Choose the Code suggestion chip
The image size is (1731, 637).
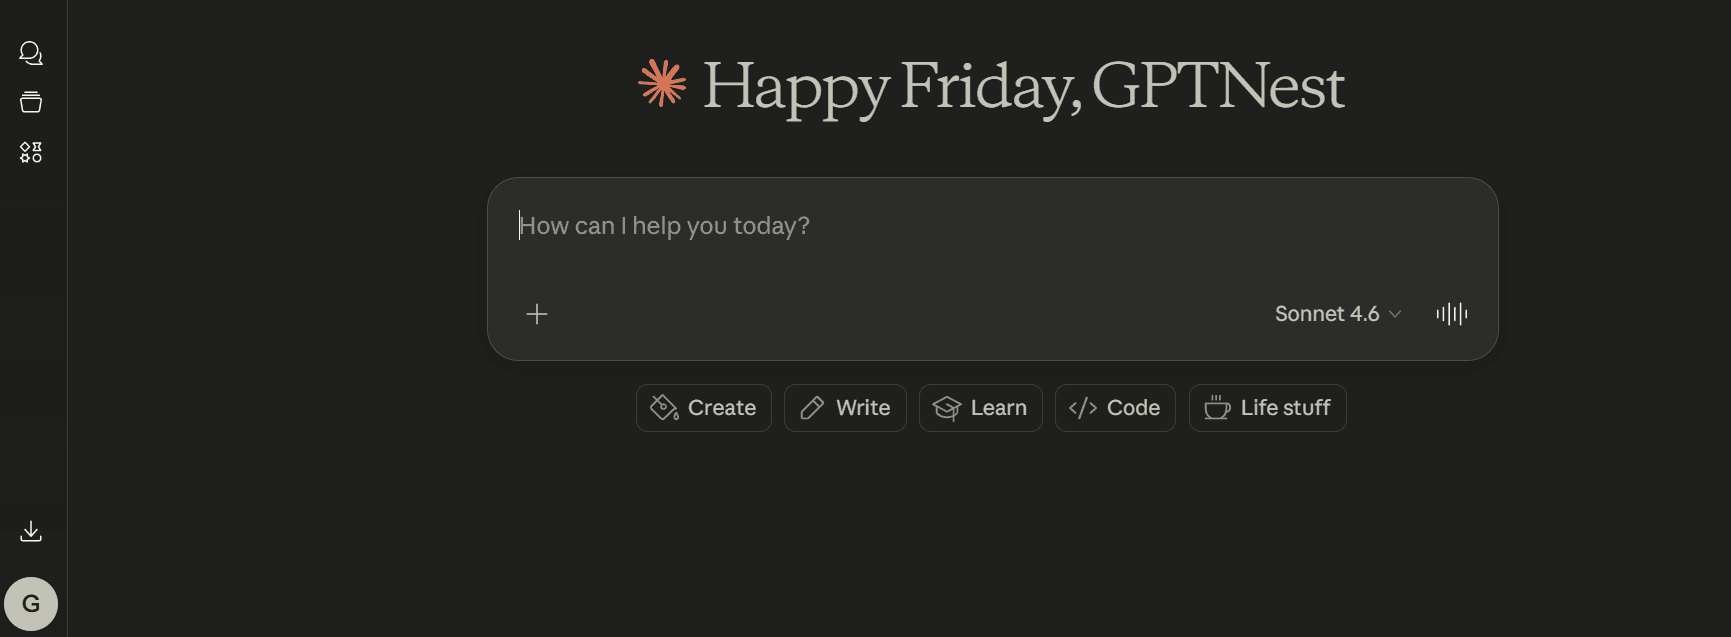pos(1115,408)
